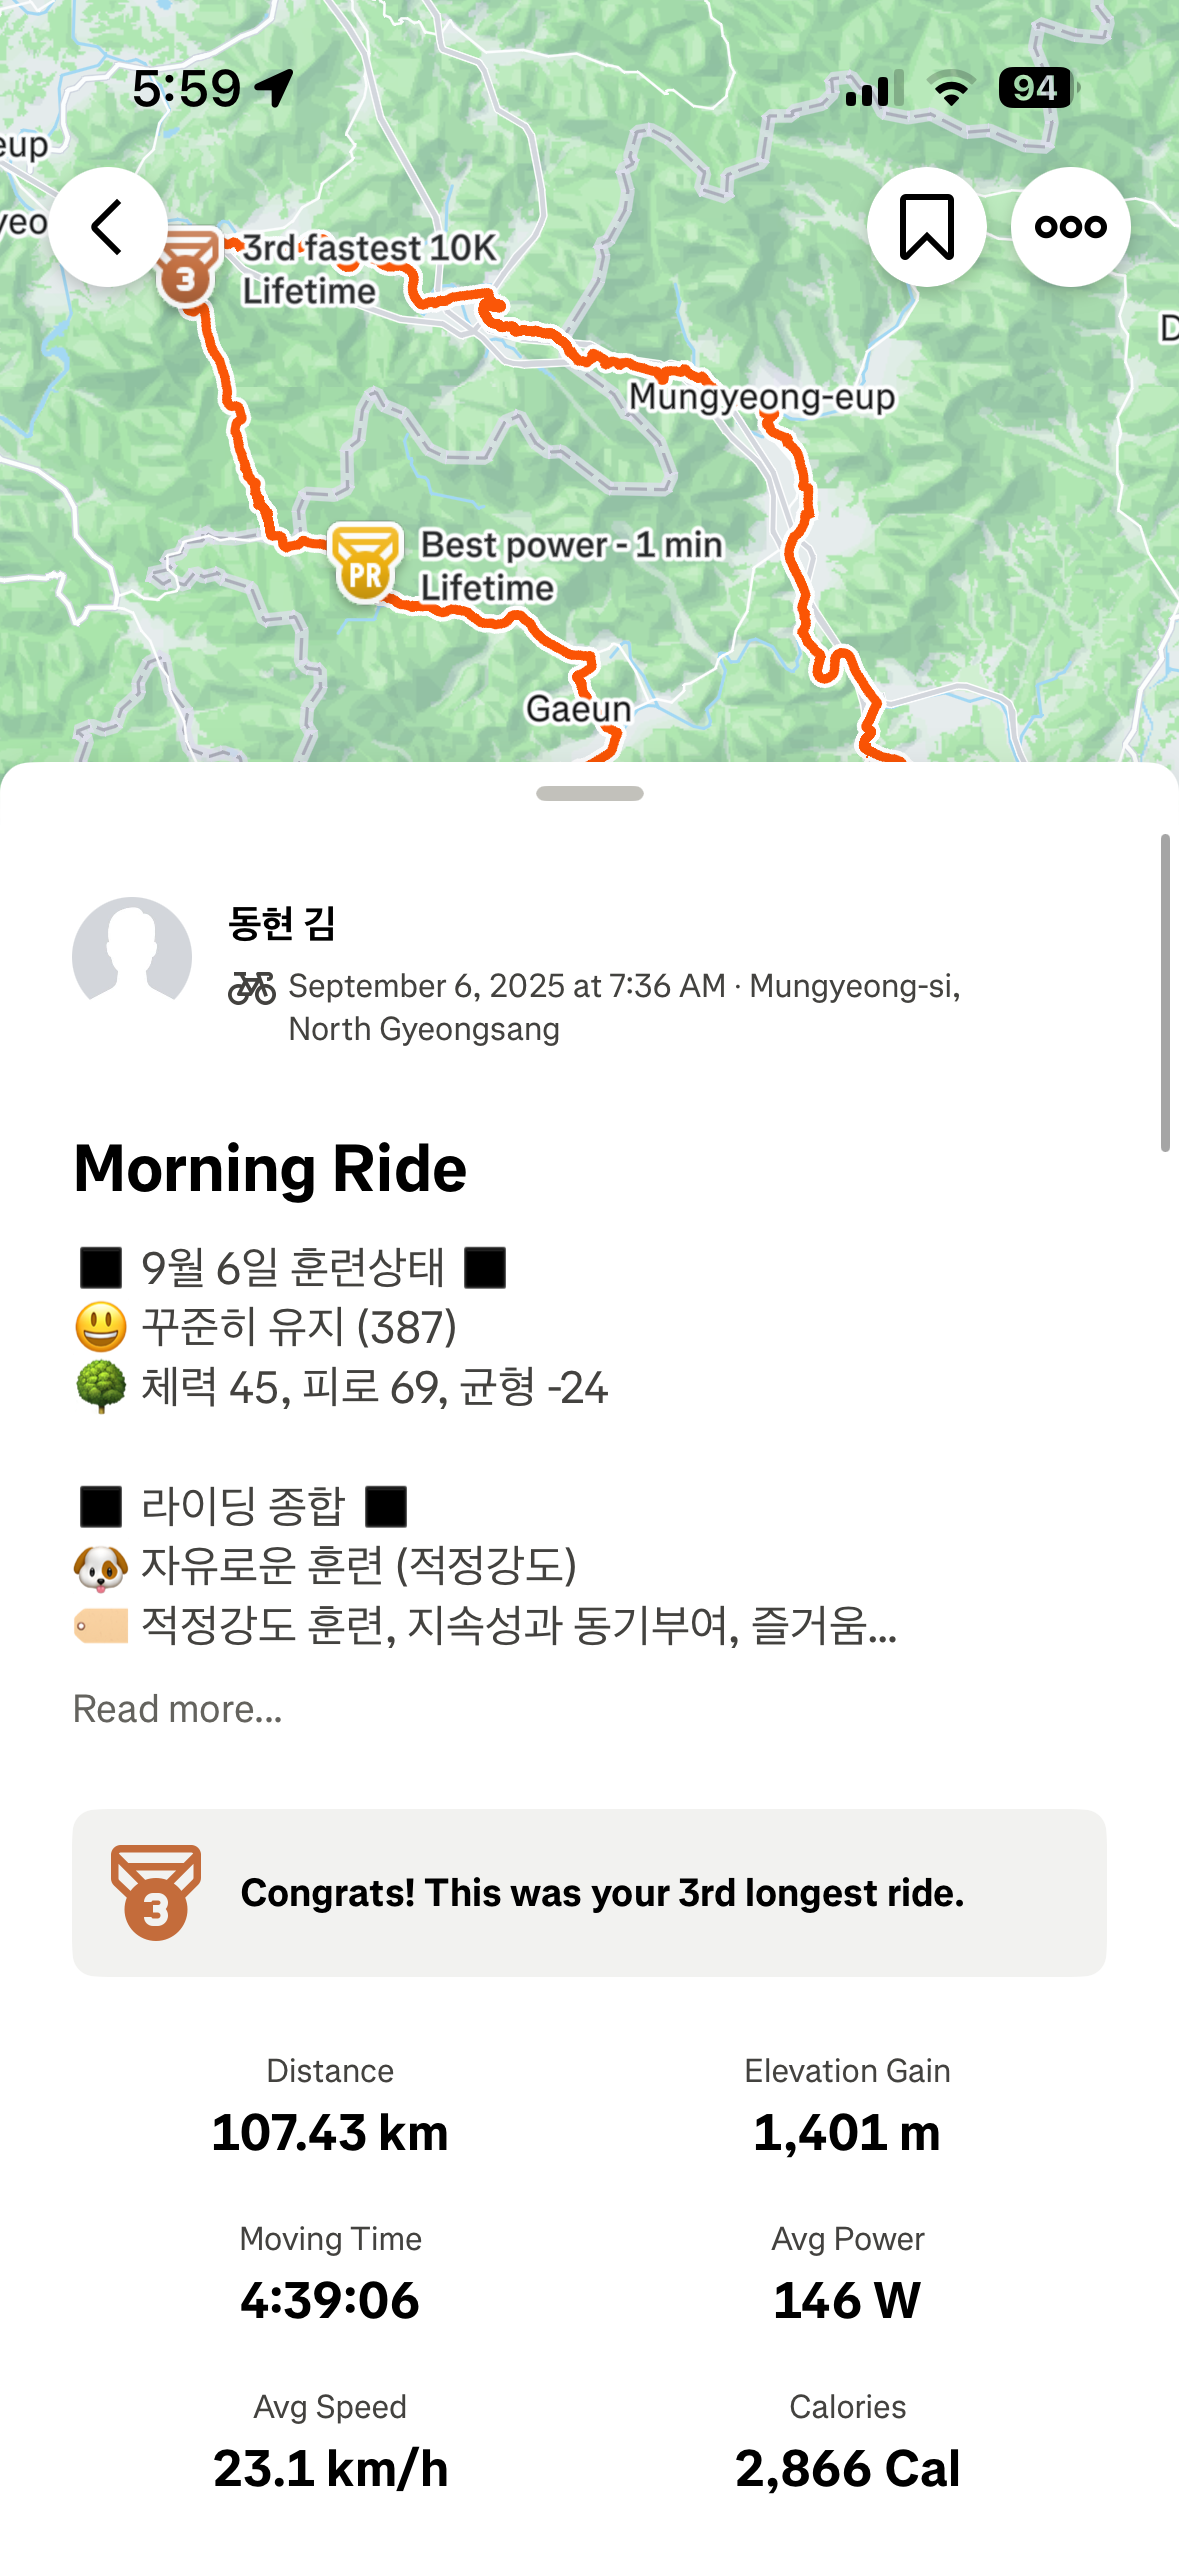Viewport: 1179px width, 2556px height.
Task: Open the three-dot more options menu
Action: pyautogui.click(x=1070, y=227)
